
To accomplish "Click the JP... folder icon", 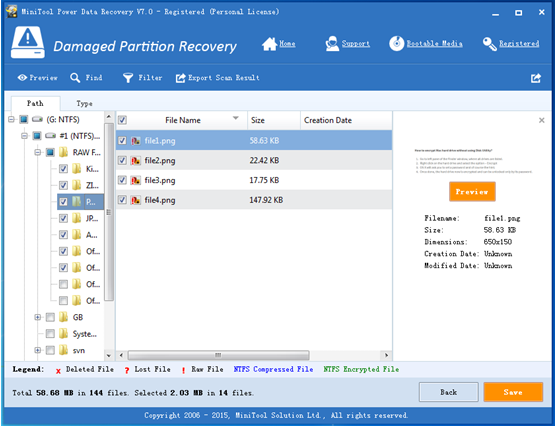I will [x=77, y=218].
